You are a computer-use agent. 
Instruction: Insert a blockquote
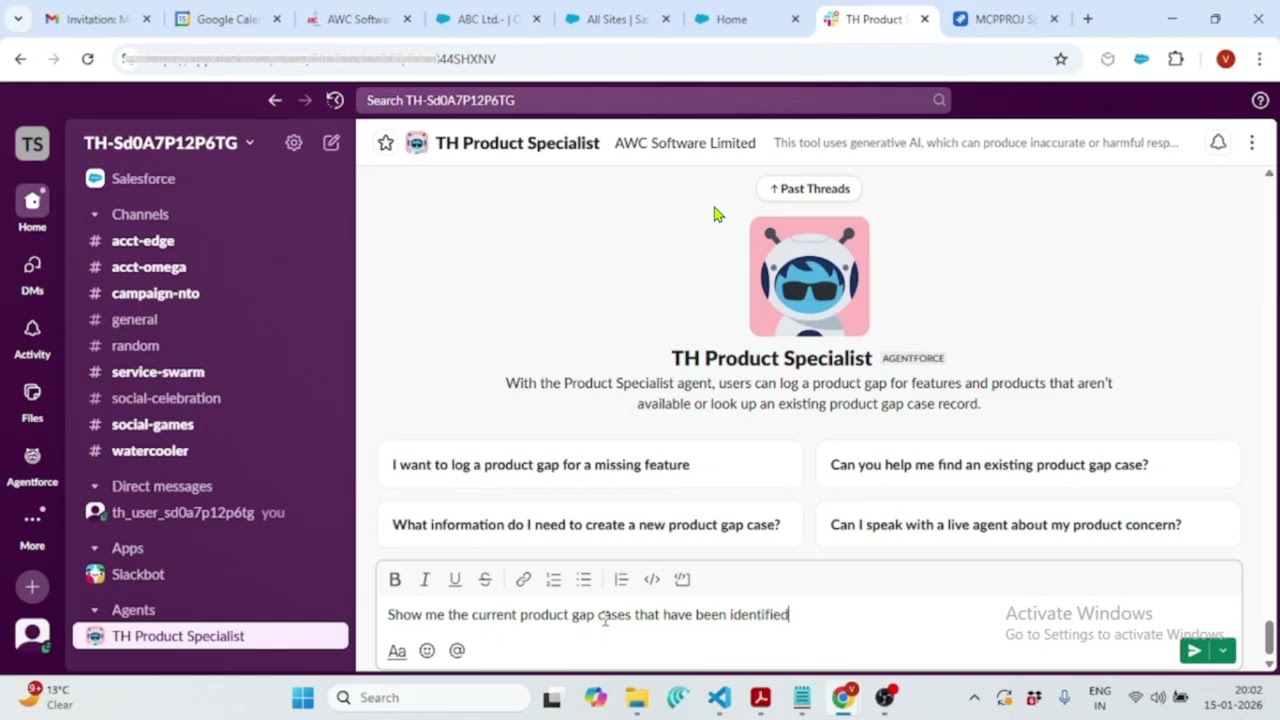(x=621, y=579)
